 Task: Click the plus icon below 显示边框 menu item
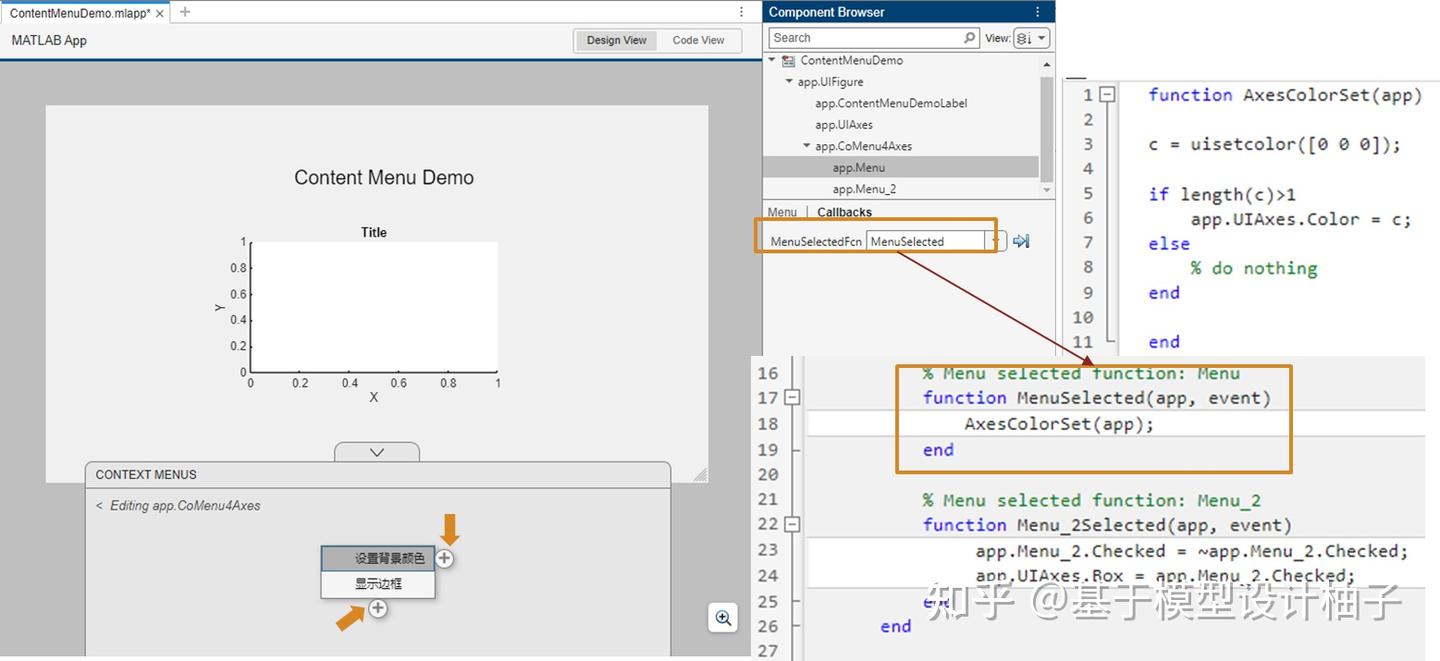pos(377,608)
